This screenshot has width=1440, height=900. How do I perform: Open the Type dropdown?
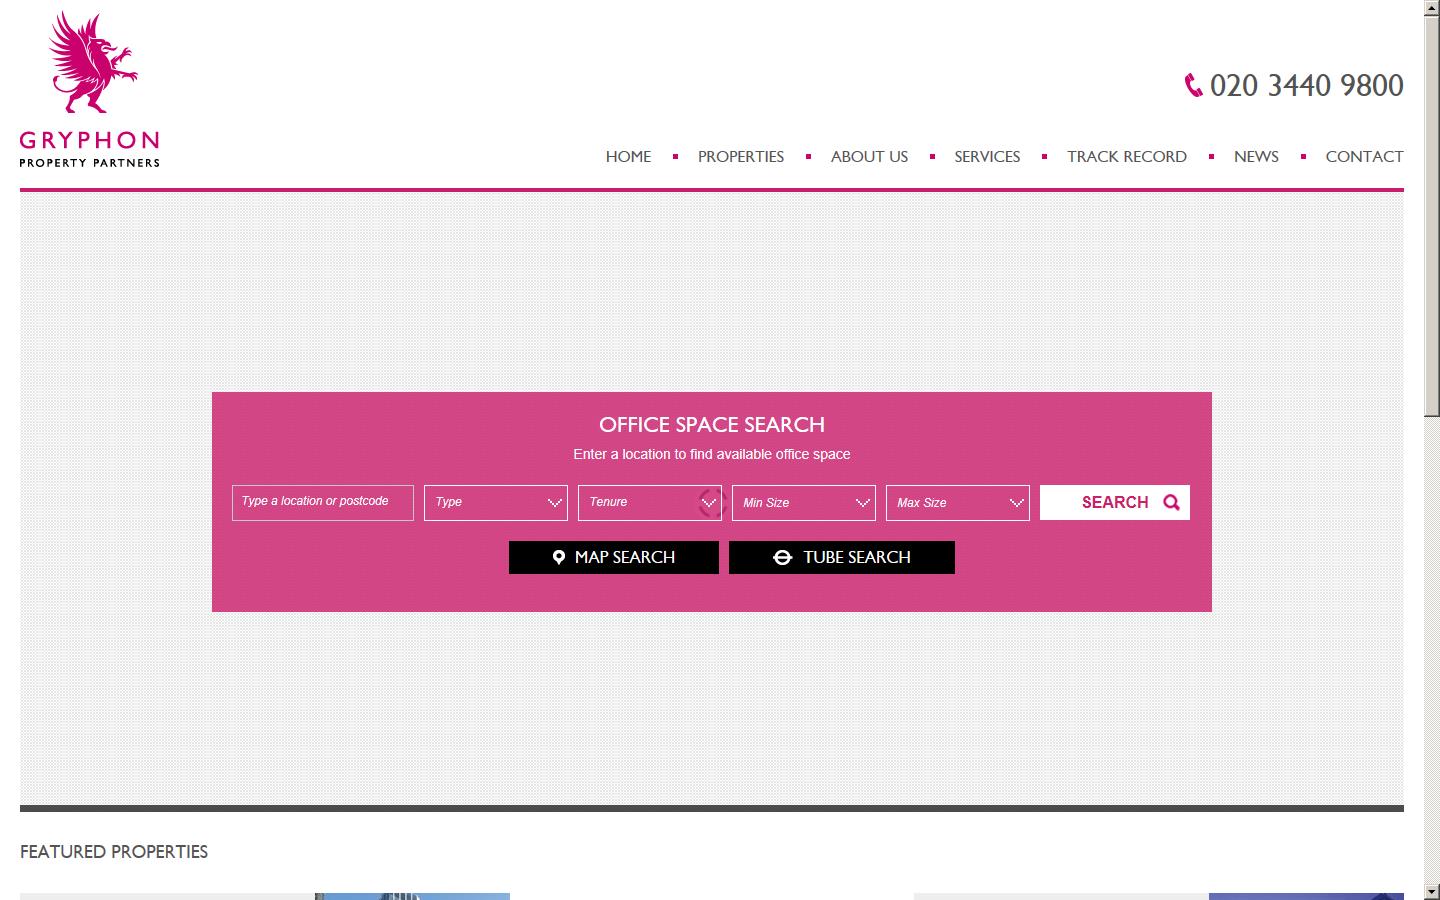coord(495,503)
